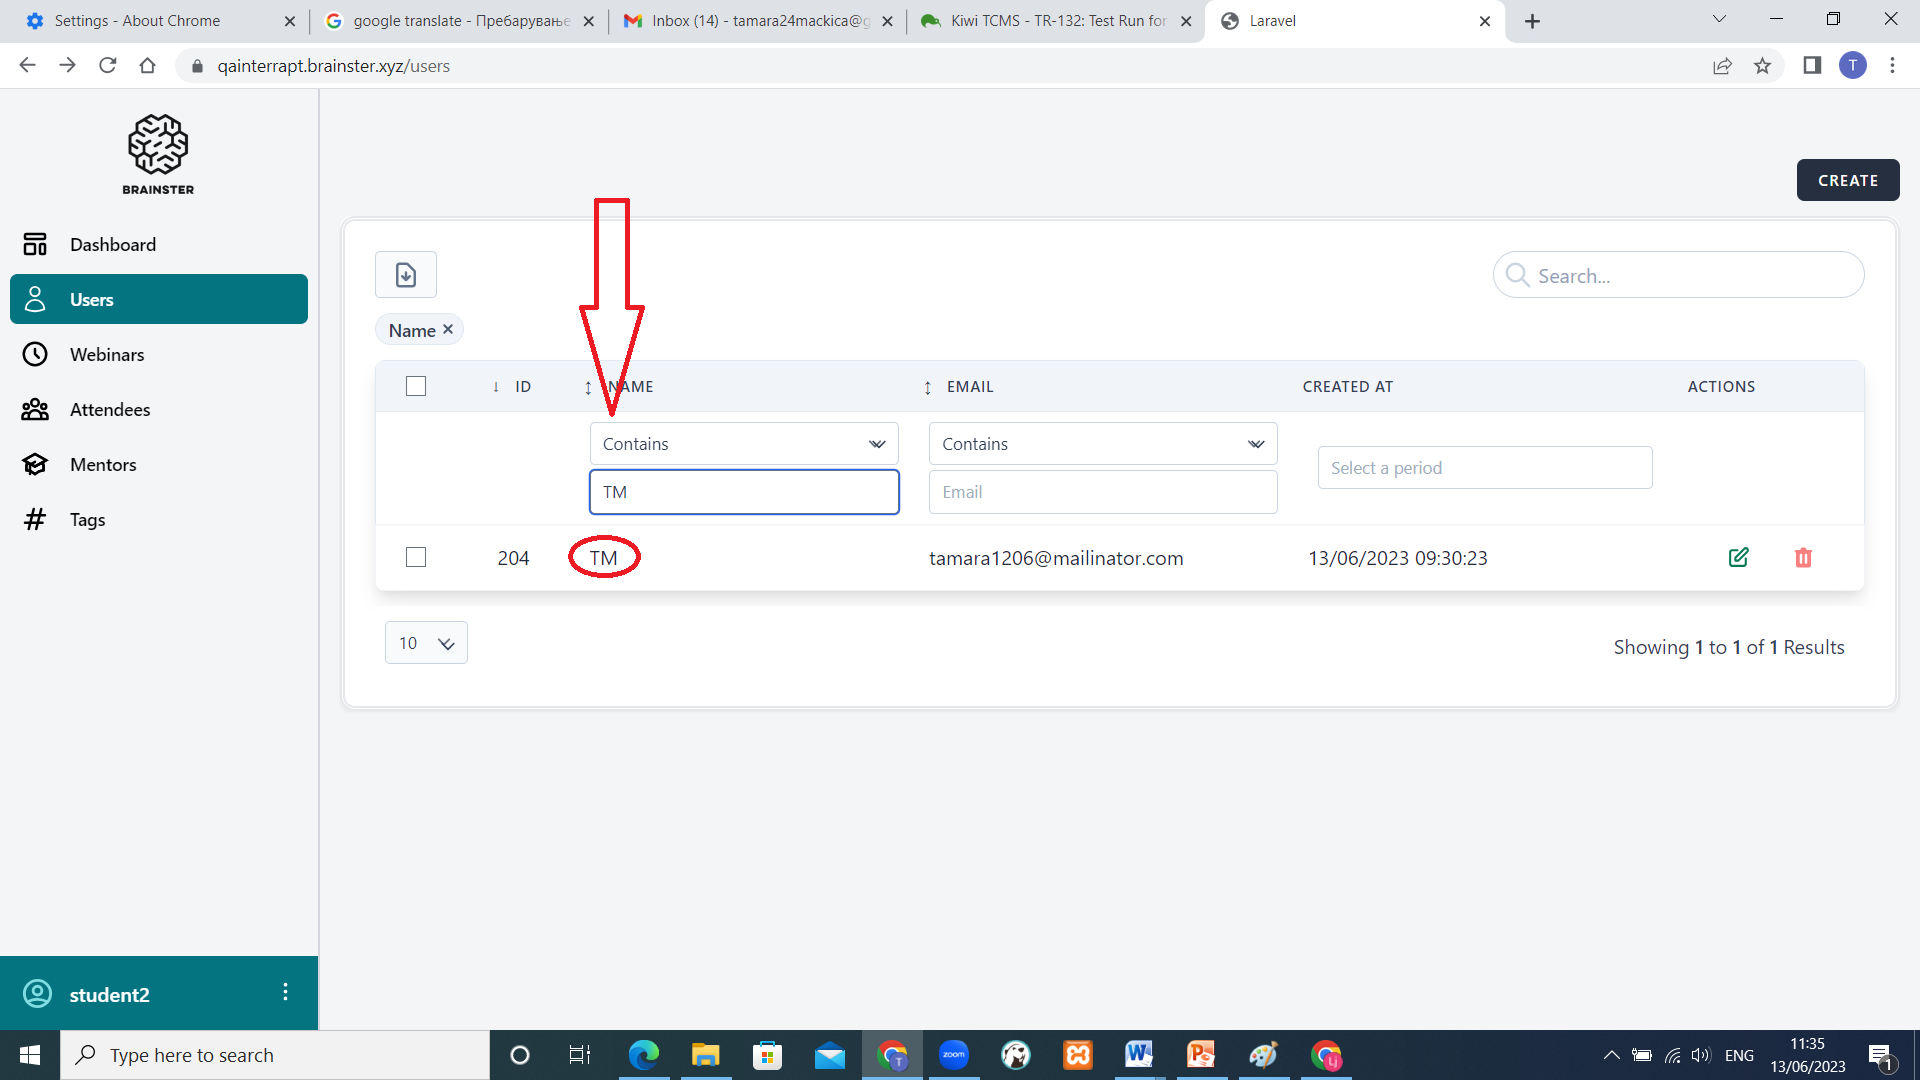Expand Email filter Contains dropdown
This screenshot has height=1080, width=1920.
[x=1102, y=444]
